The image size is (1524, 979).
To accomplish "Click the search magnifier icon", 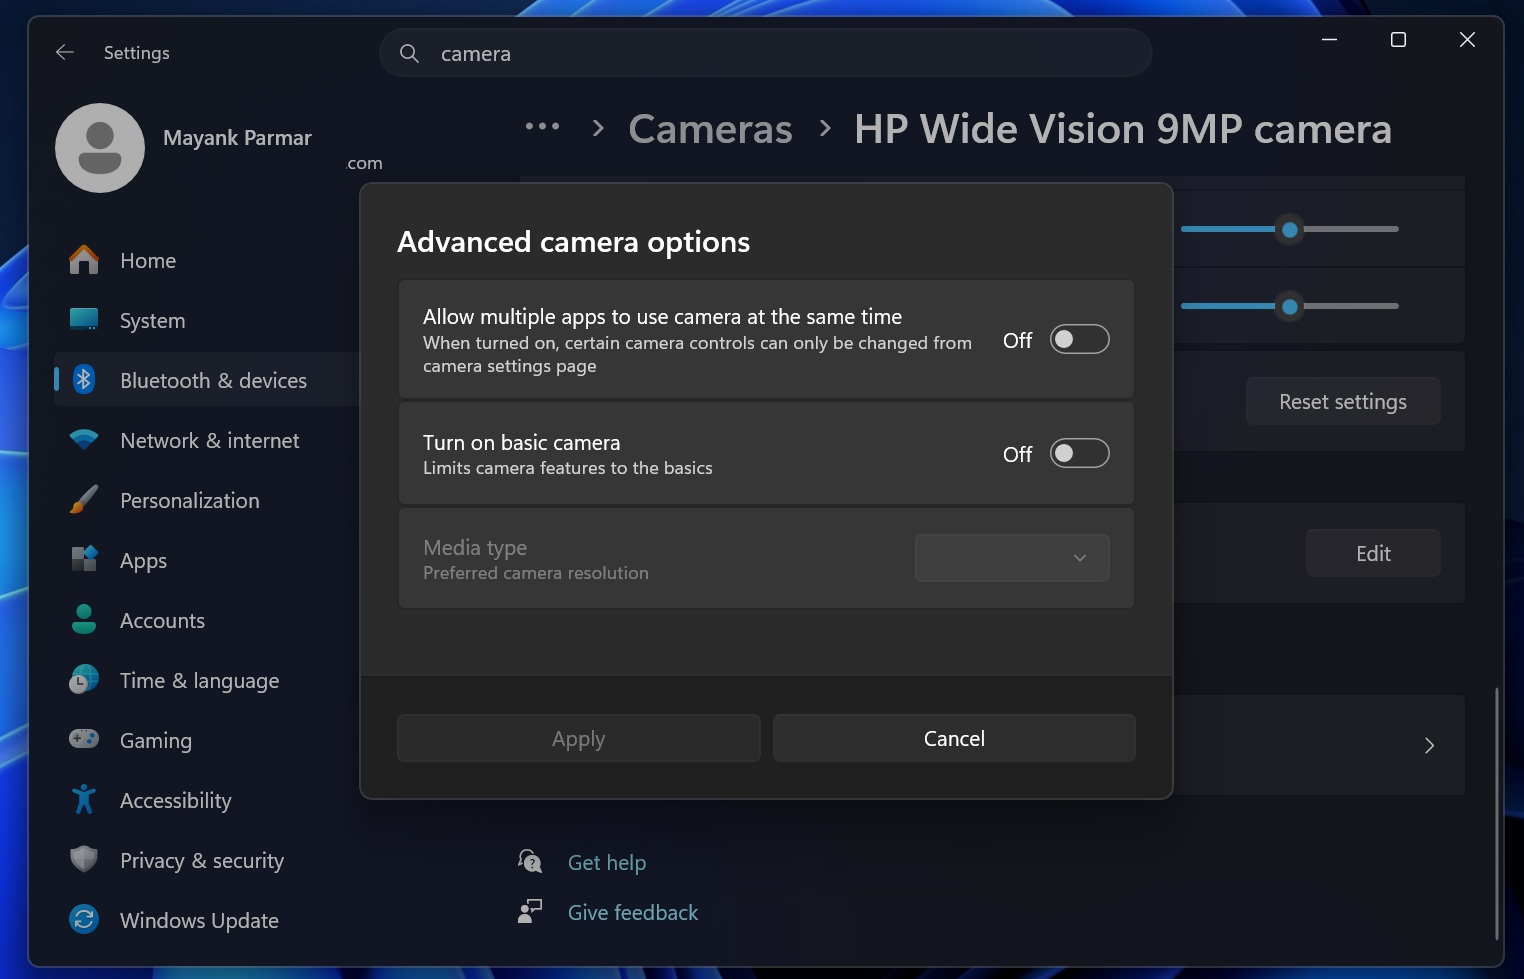I will (x=409, y=53).
